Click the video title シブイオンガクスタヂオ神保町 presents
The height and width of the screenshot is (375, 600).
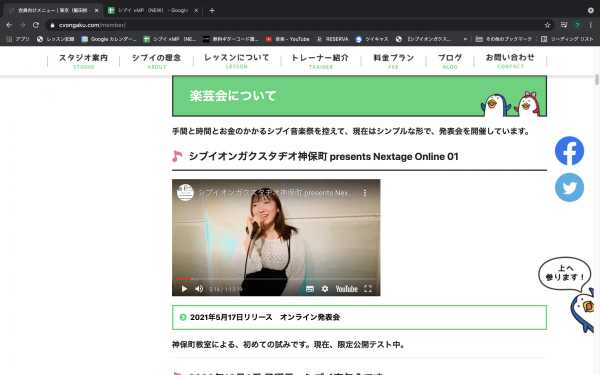click(x=276, y=193)
